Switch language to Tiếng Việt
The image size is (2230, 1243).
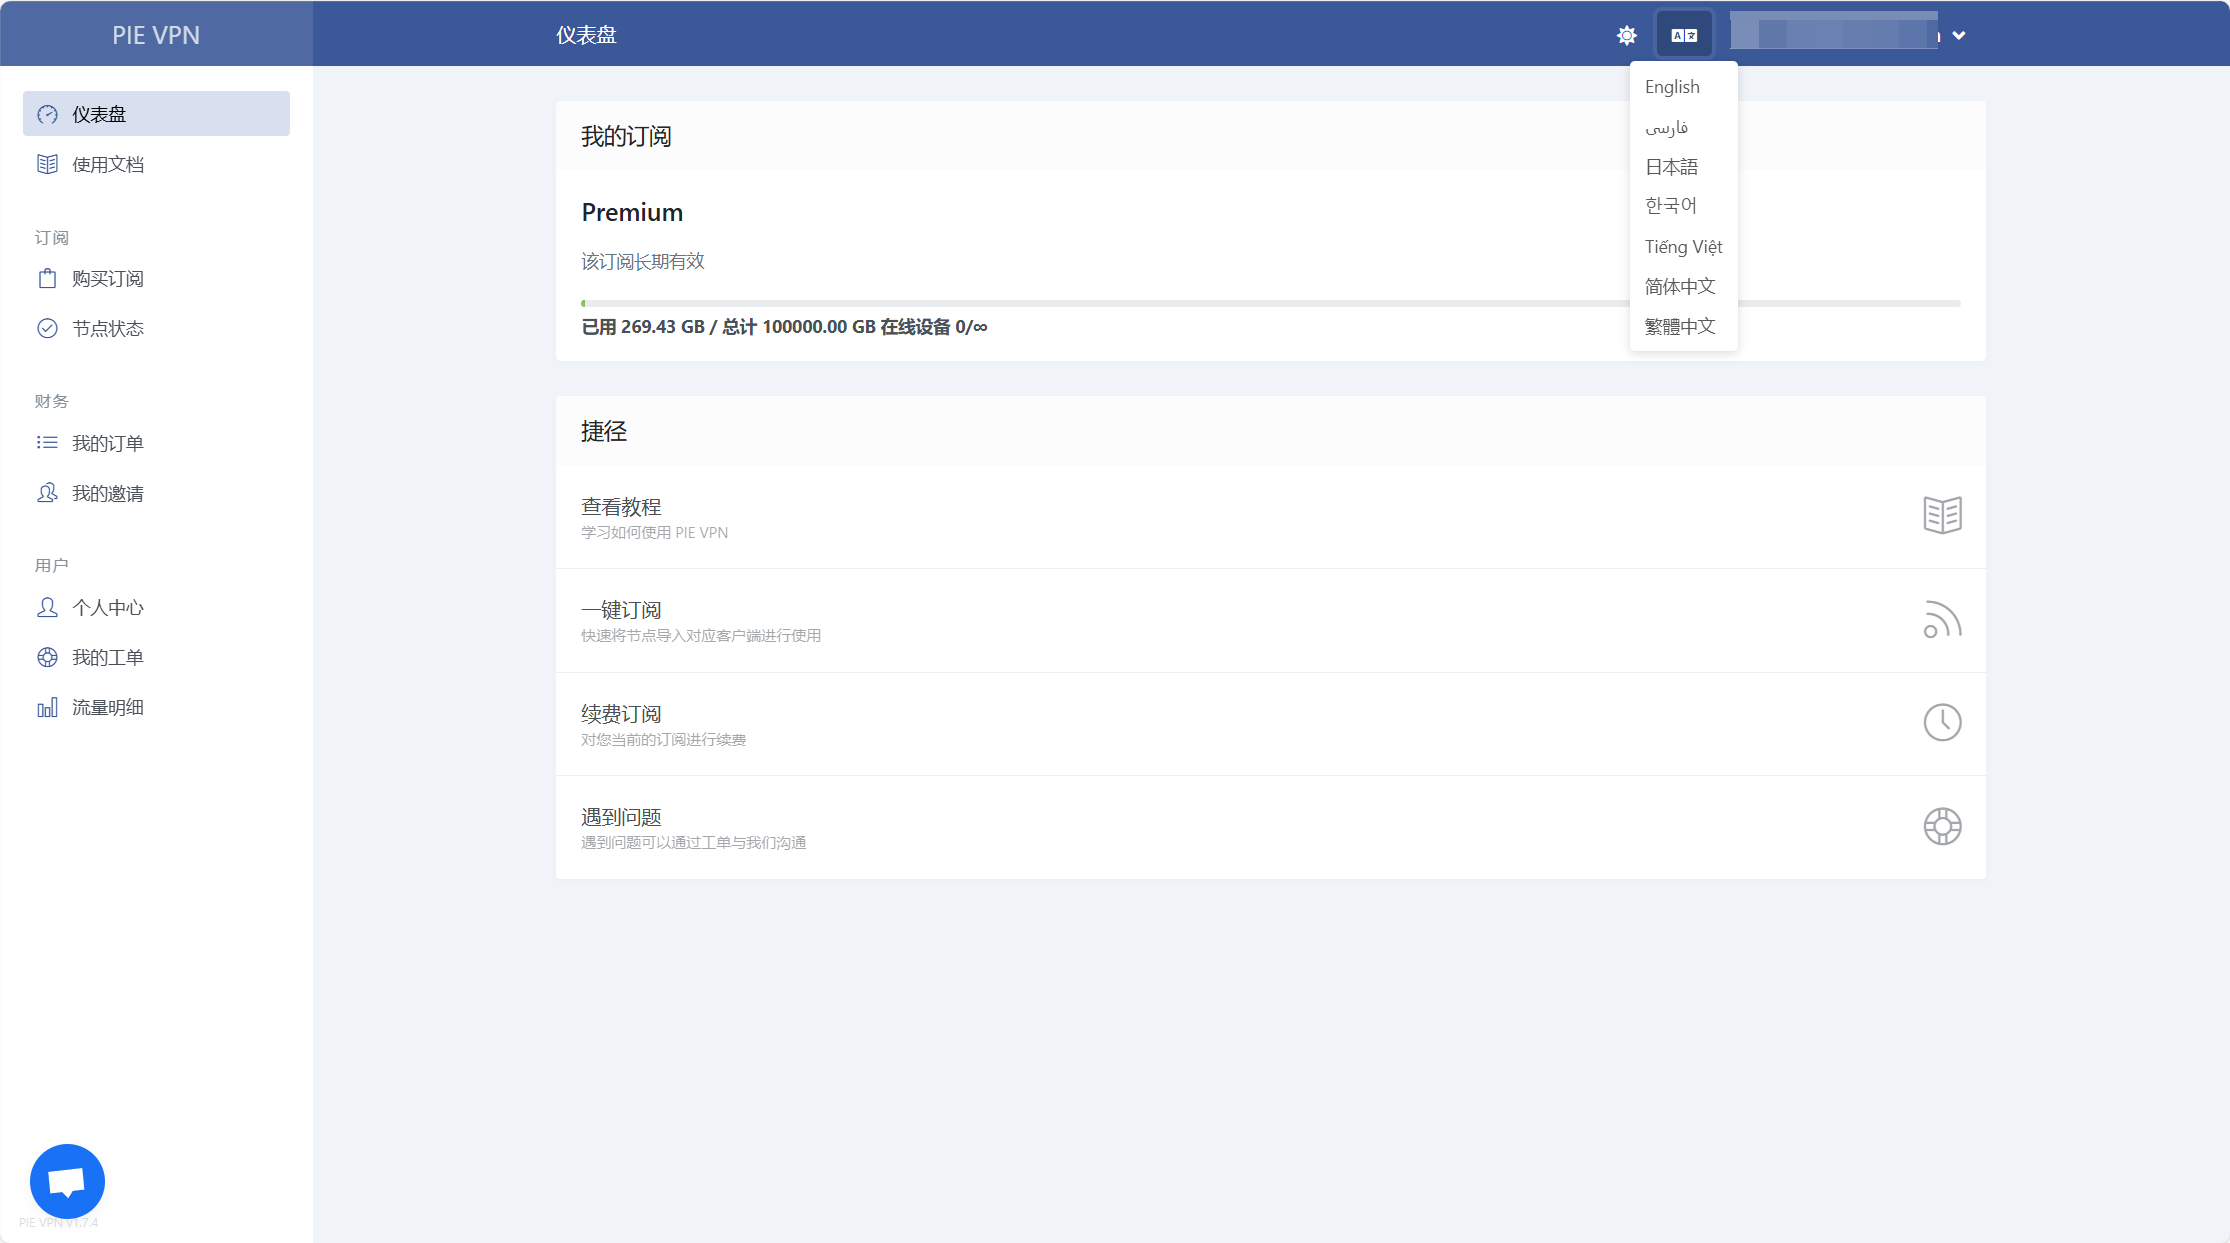pos(1683,247)
